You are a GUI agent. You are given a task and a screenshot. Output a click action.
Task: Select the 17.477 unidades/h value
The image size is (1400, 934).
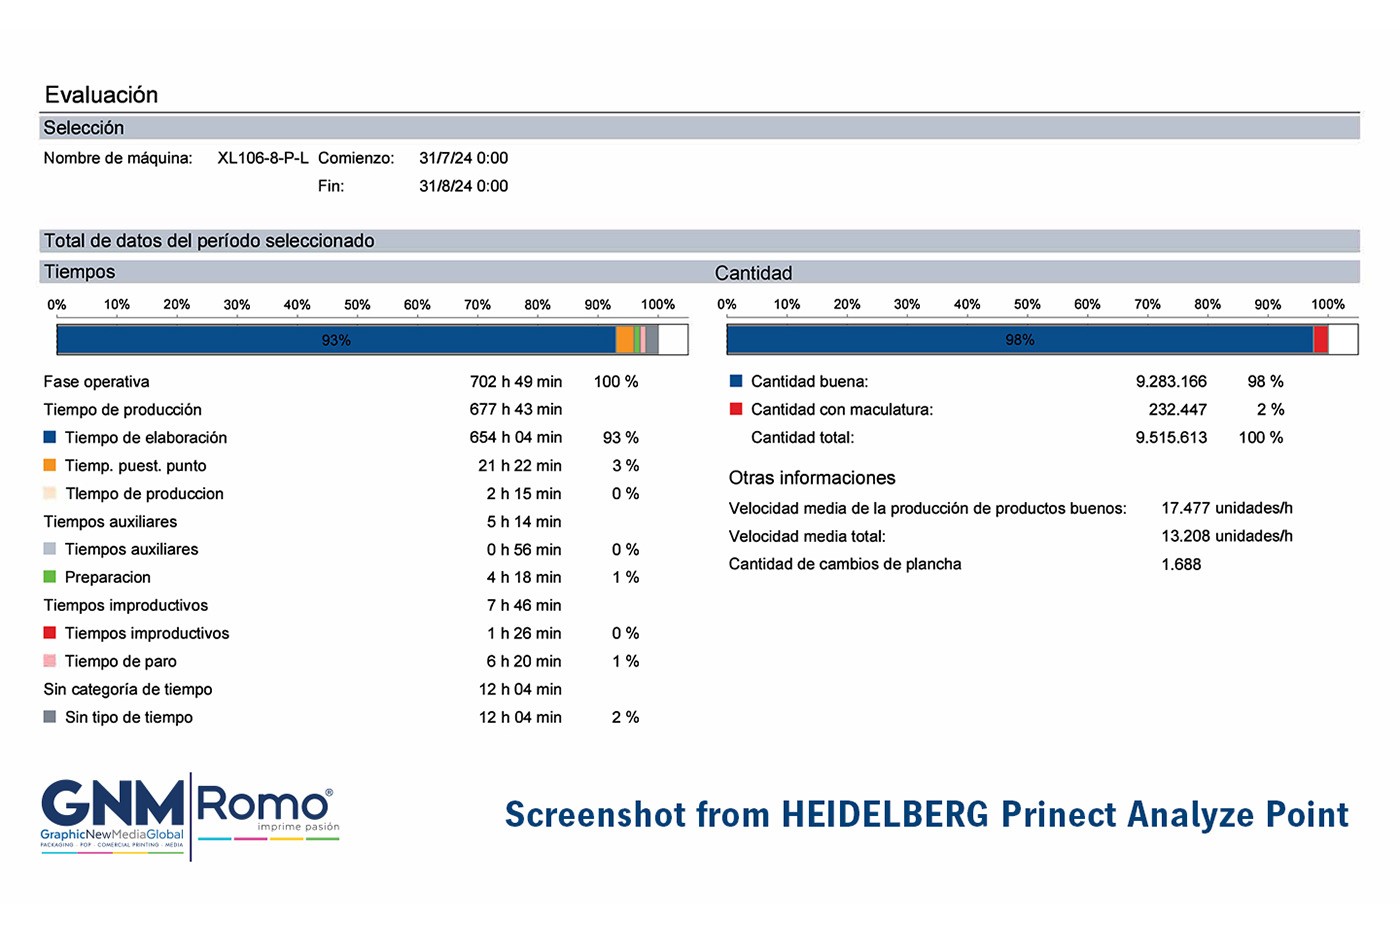[1227, 508]
